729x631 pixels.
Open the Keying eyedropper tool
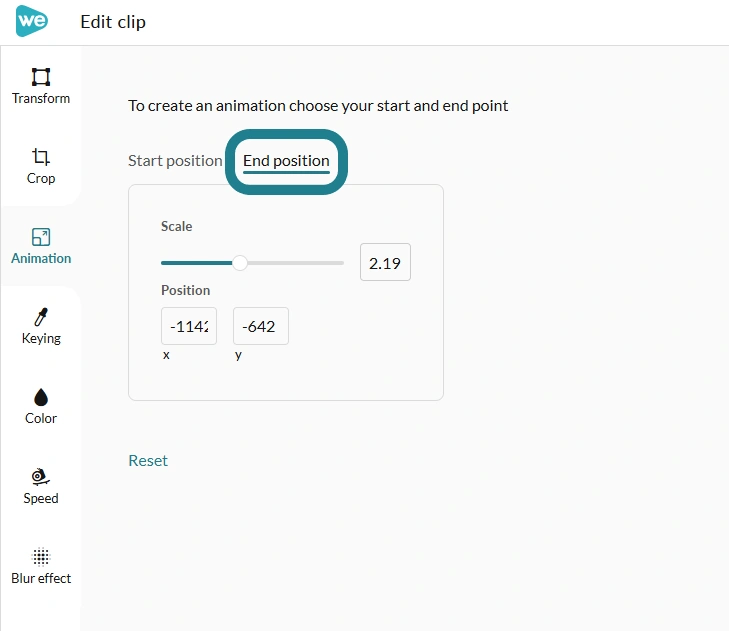(41, 326)
